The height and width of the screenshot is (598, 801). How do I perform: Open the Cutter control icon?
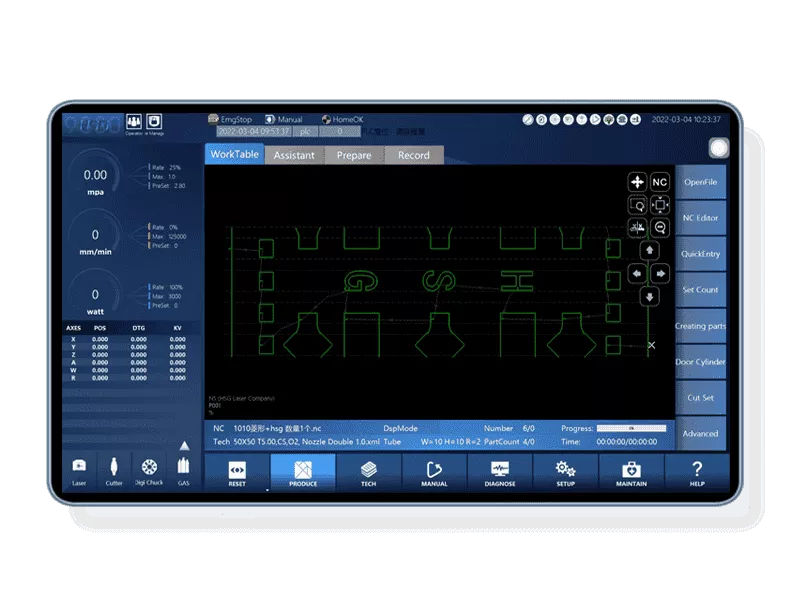[114, 471]
